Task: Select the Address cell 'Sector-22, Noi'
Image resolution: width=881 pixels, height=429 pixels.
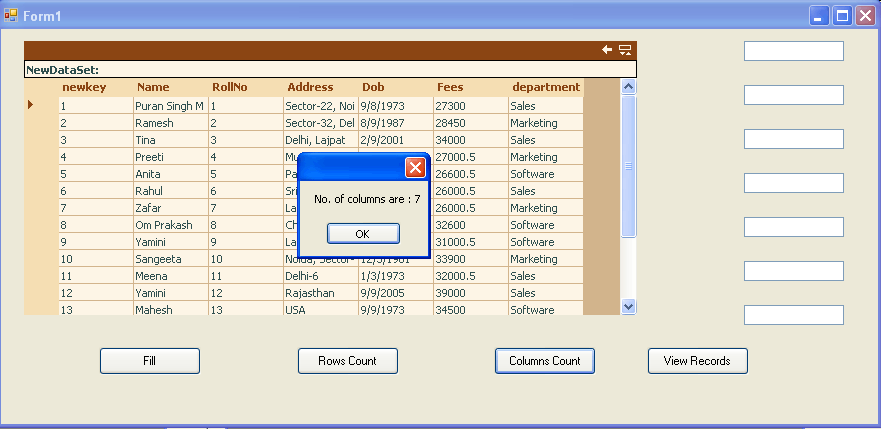Action: 321,106
